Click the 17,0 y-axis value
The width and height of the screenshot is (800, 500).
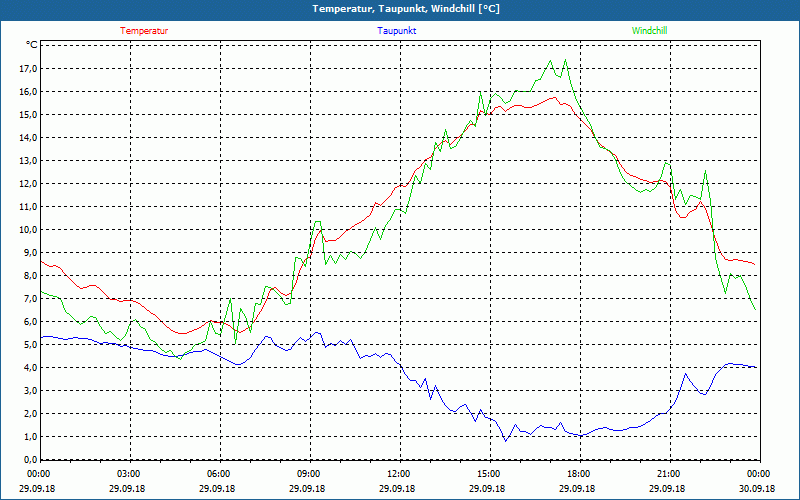[29, 69]
